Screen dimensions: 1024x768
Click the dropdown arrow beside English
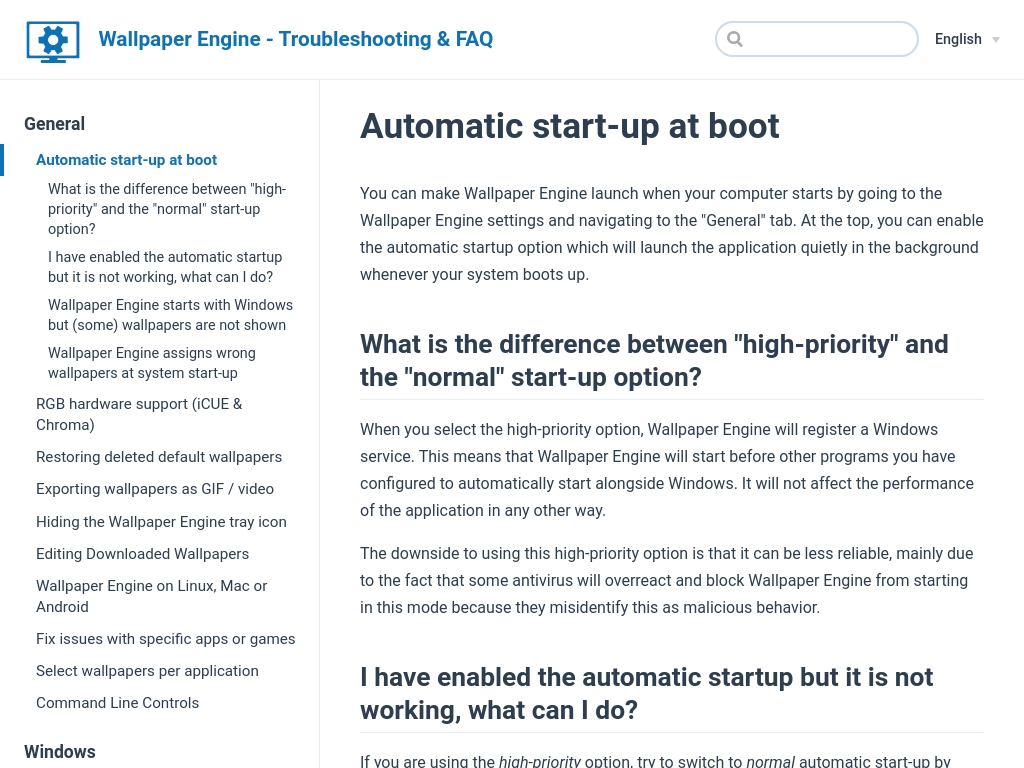click(996, 40)
